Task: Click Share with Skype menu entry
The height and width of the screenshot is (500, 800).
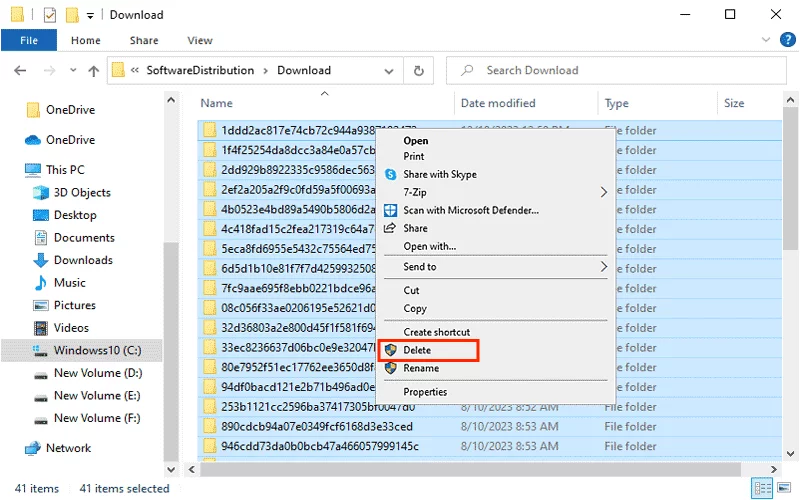Action: (440, 174)
